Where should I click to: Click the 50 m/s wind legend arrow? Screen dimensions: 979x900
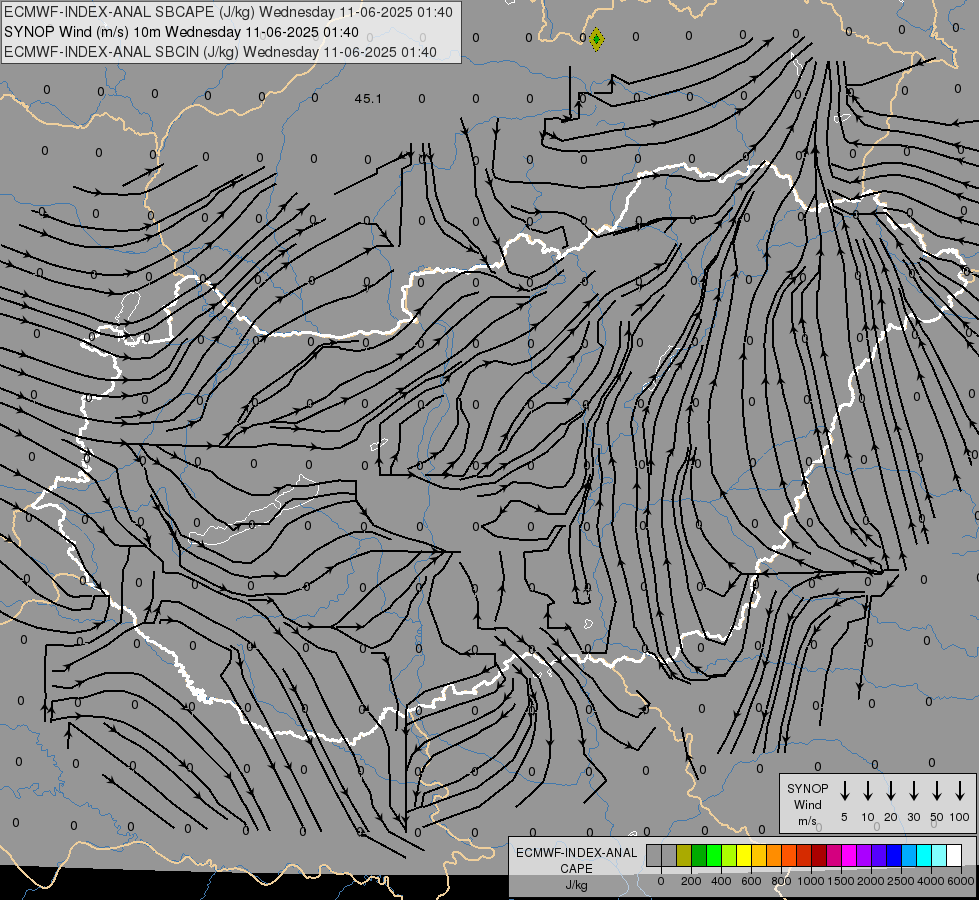pyautogui.click(x=937, y=791)
